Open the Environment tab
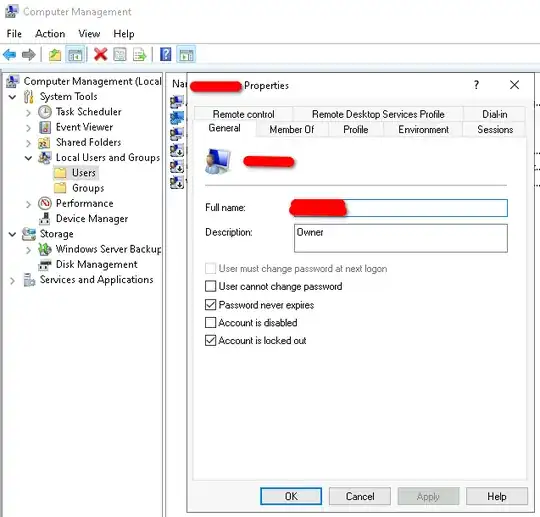 coord(423,130)
